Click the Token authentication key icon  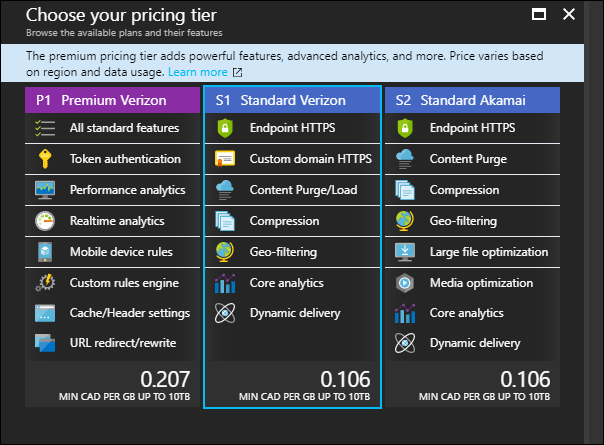[45, 159]
